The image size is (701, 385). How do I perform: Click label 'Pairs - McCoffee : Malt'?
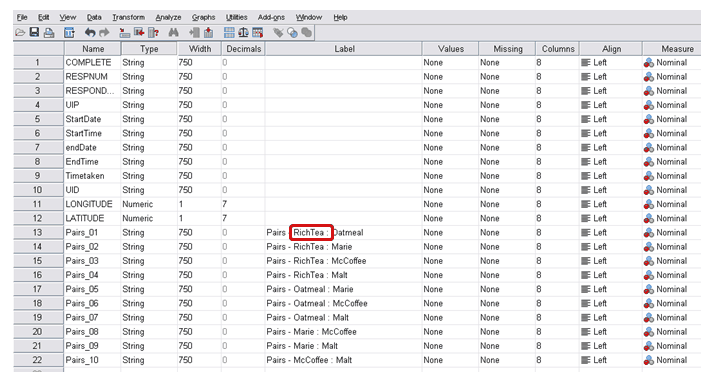coord(309,360)
